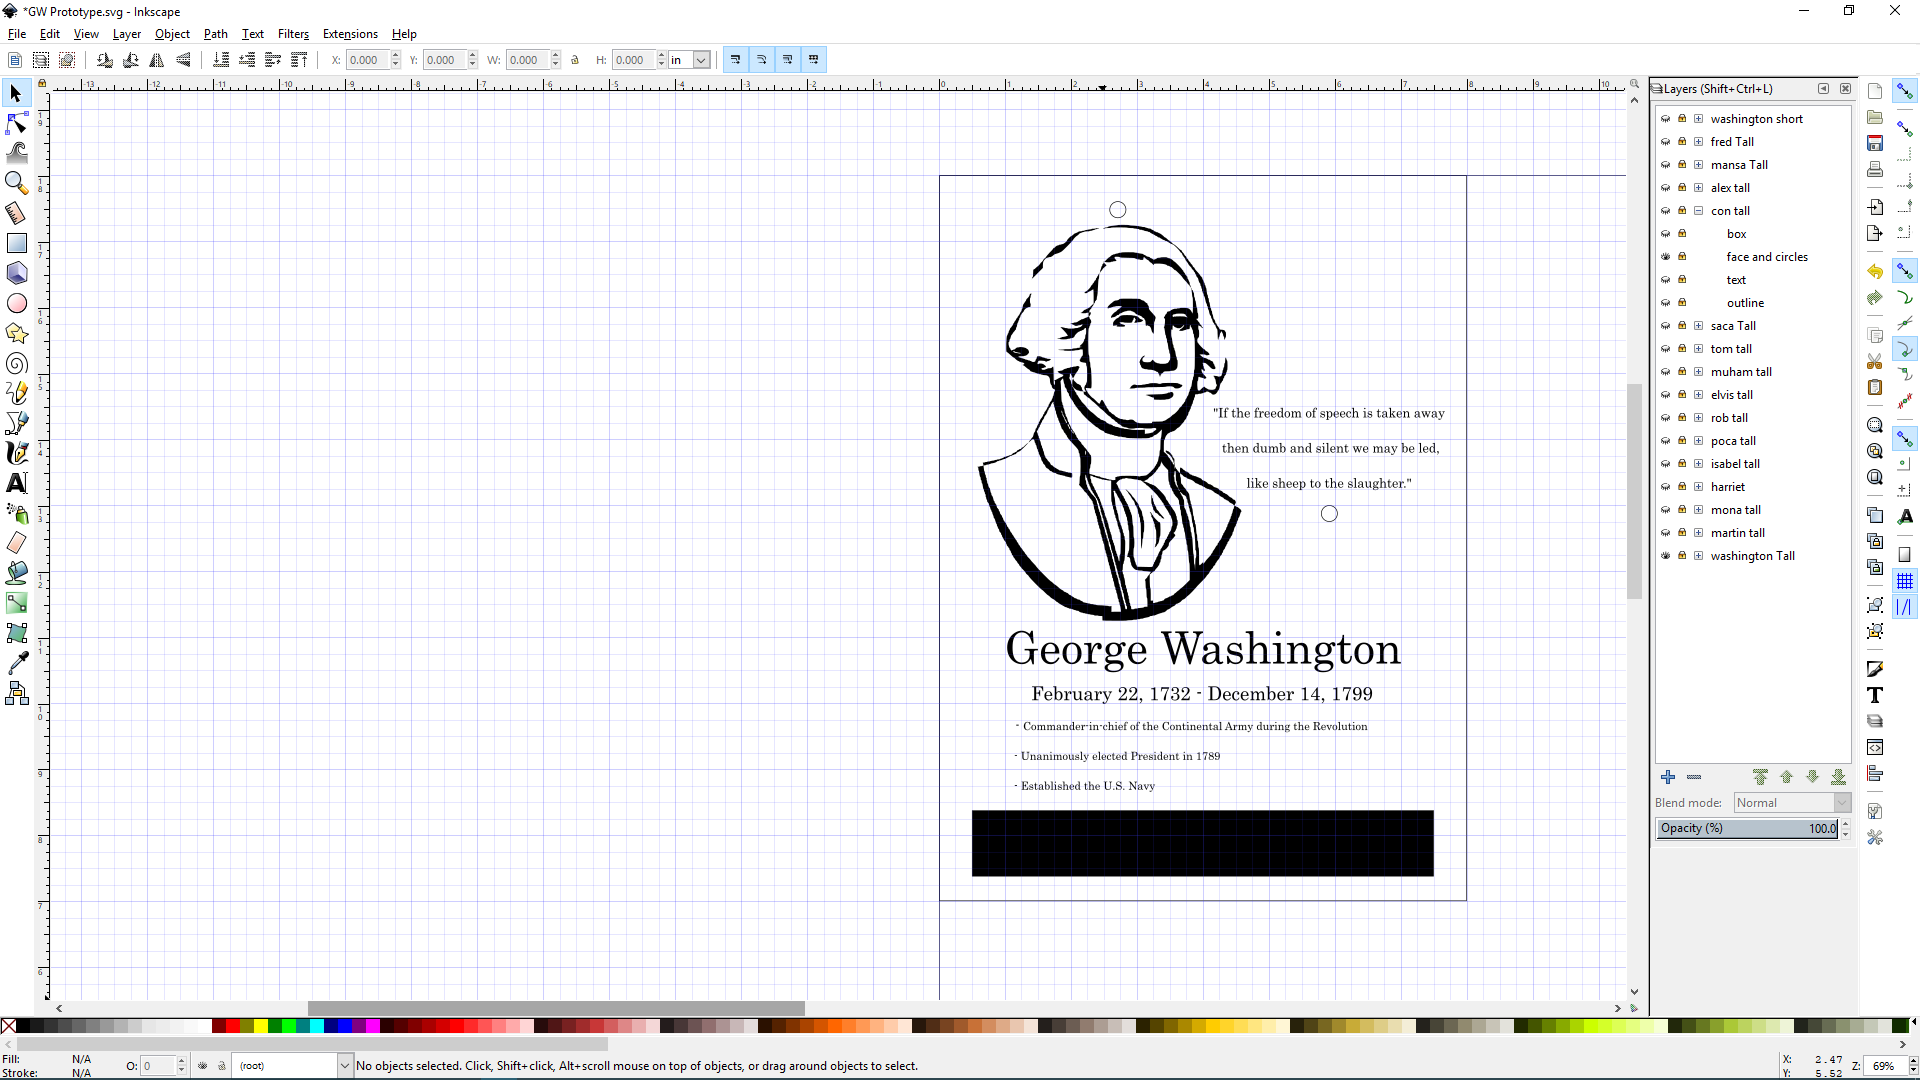1920x1080 pixels.
Task: Collapse the con tall layer
Action: click(1698, 211)
